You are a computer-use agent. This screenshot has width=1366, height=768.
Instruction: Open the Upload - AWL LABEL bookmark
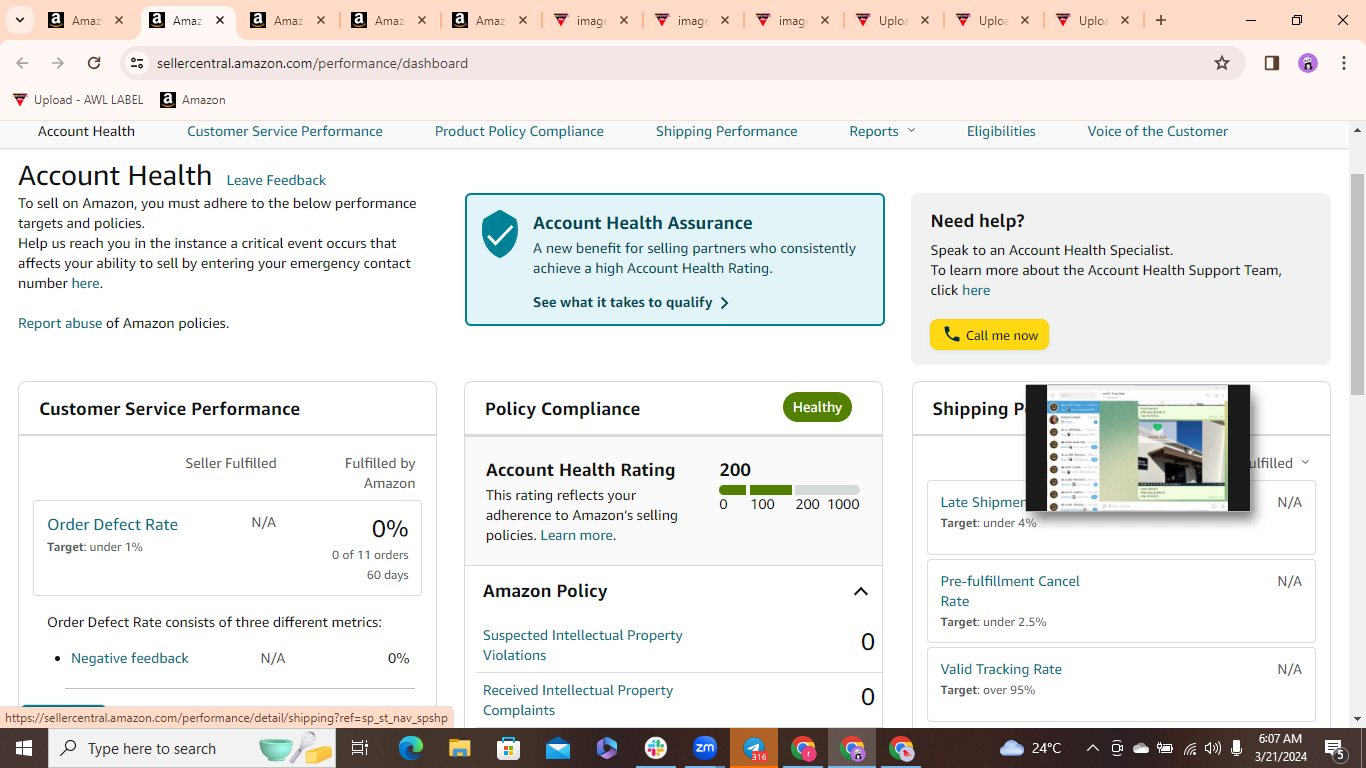point(78,100)
